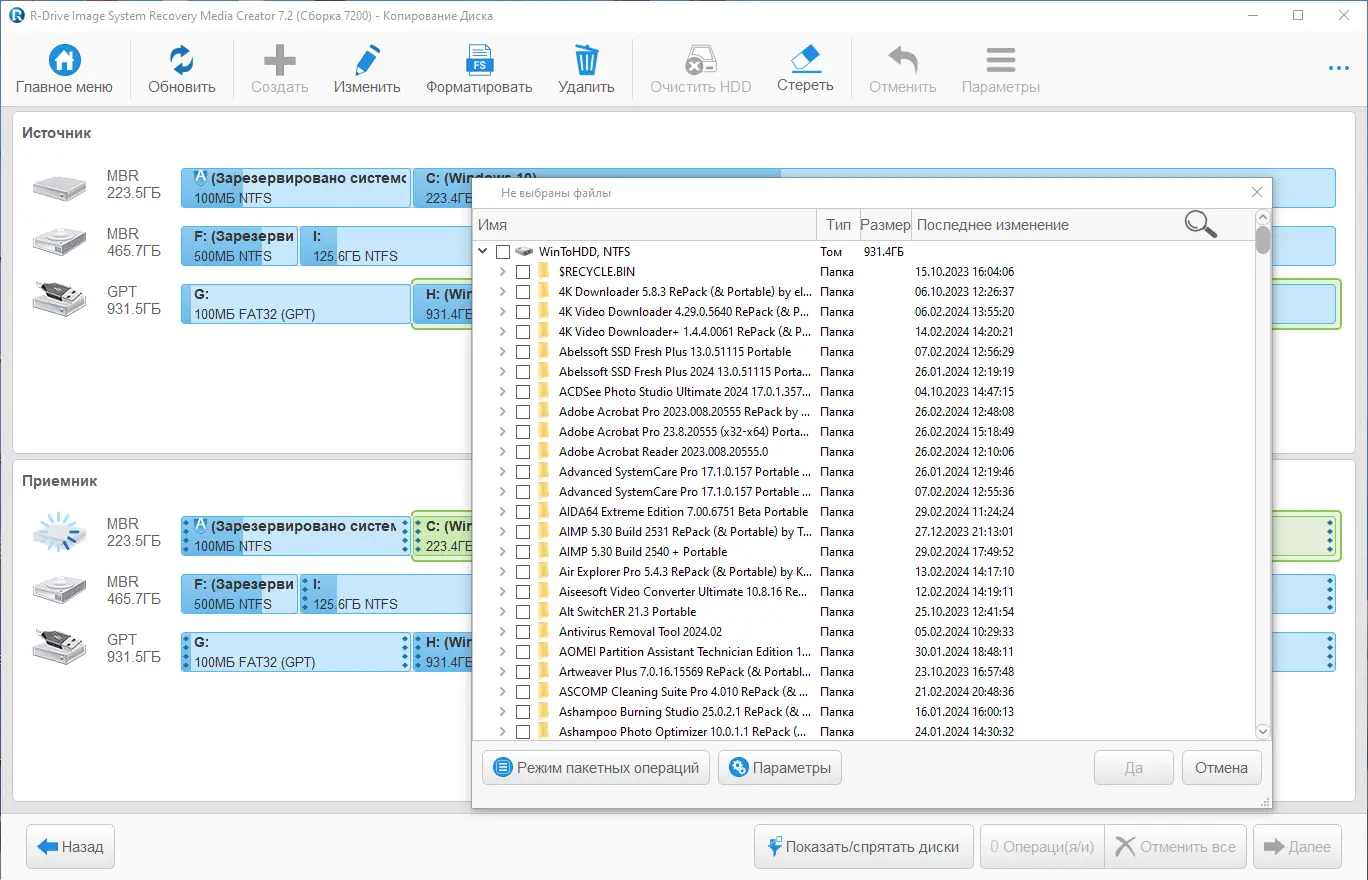Viewport: 1368px width, 880px height.
Task: Click Режим пакетных операций button
Action: (596, 768)
